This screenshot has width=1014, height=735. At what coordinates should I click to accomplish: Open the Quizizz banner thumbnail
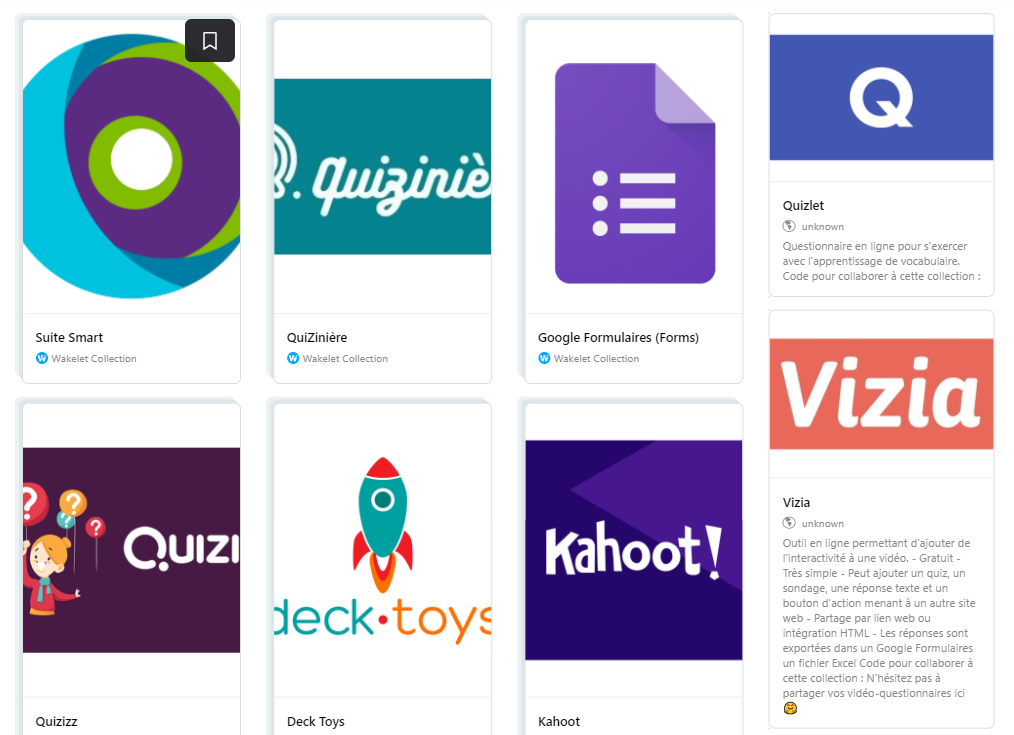(x=131, y=550)
